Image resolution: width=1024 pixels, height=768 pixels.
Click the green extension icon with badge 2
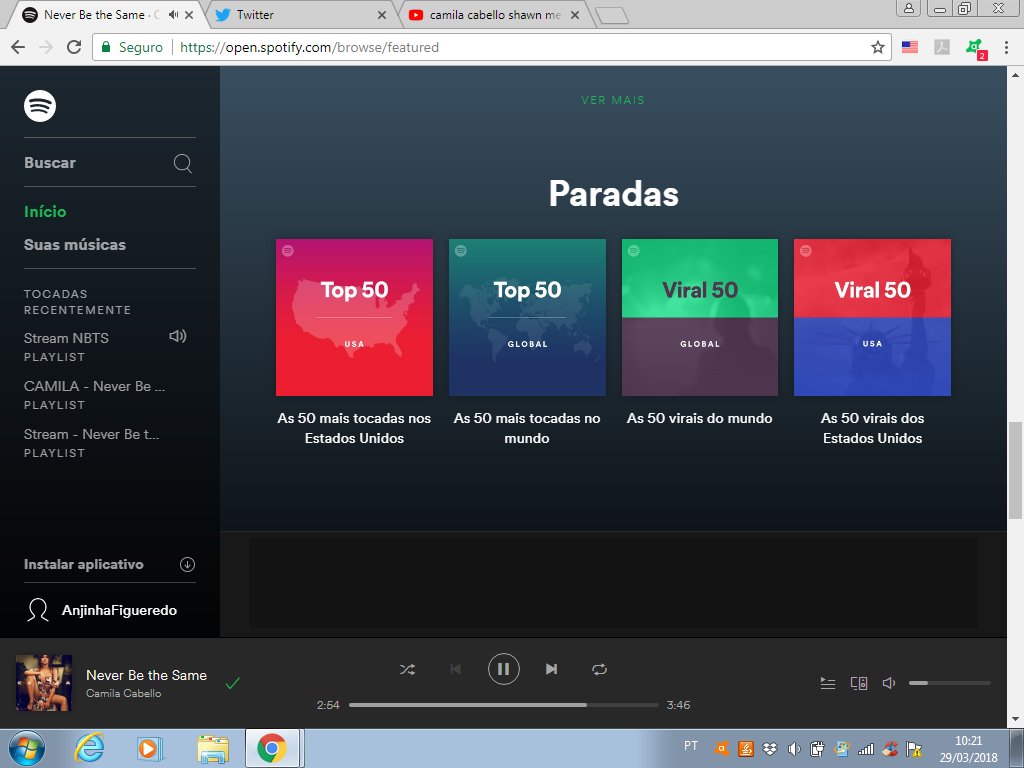coord(975,48)
